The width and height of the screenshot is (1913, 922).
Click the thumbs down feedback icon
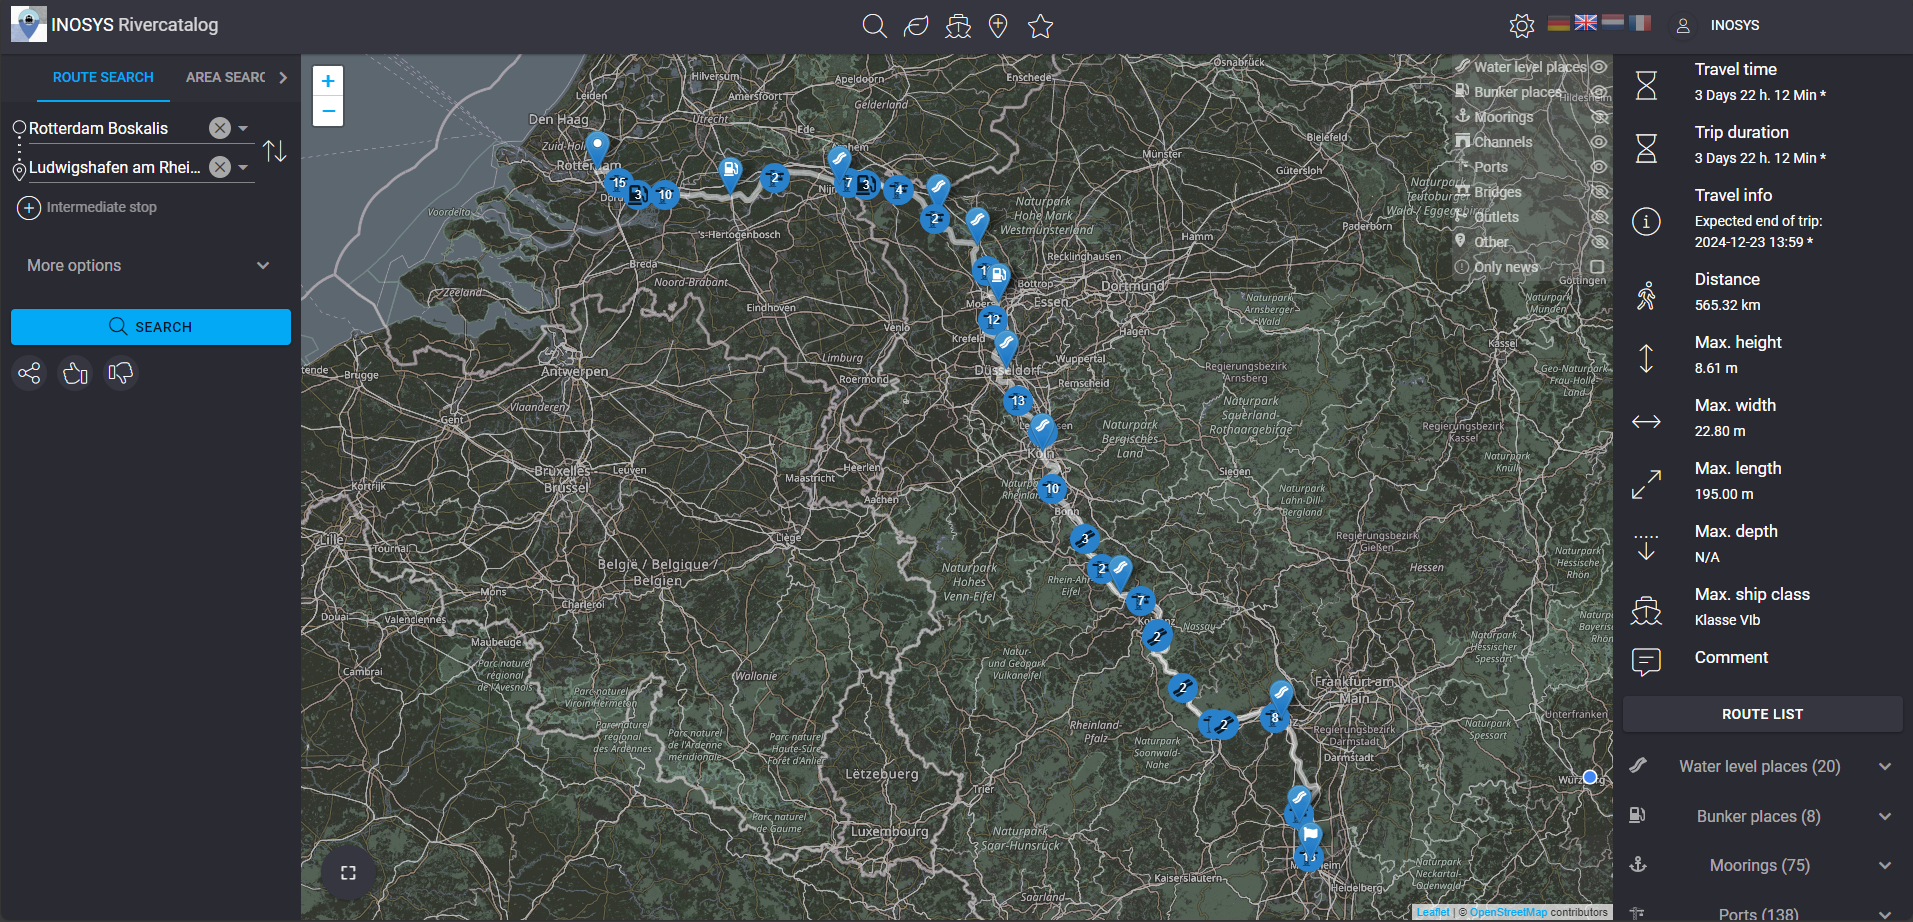[x=121, y=374]
